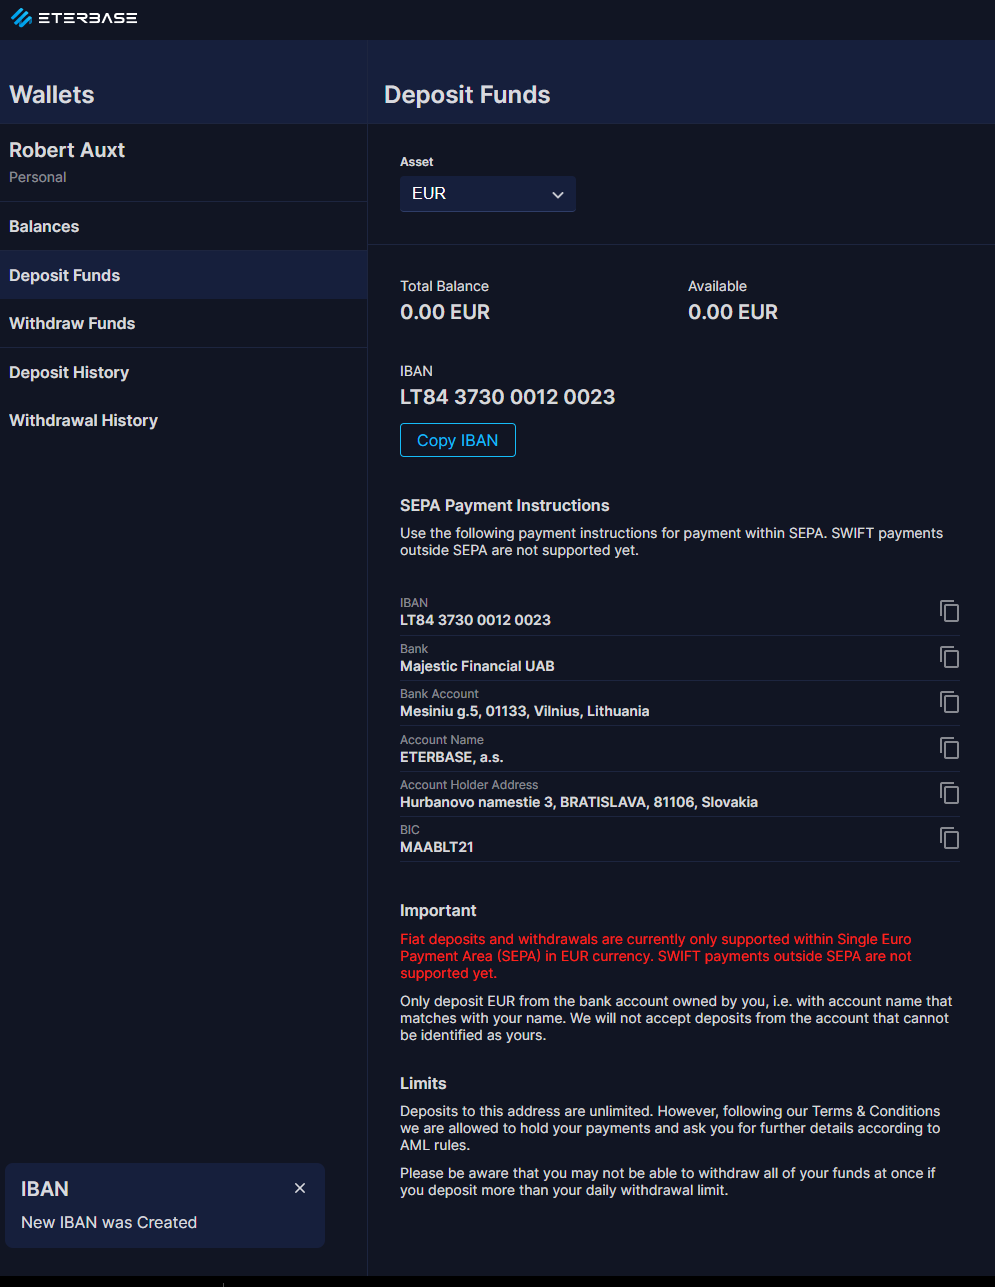Copy the IBAN row value
The width and height of the screenshot is (995, 1287).
[x=949, y=611]
